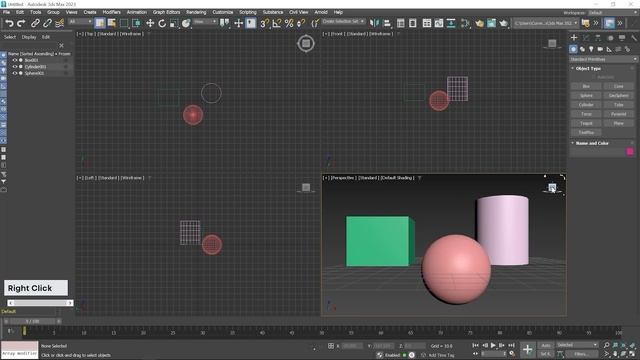Select the Select and Link chain icon
Image resolution: width=640 pixels, height=360 pixels.
(35, 23)
